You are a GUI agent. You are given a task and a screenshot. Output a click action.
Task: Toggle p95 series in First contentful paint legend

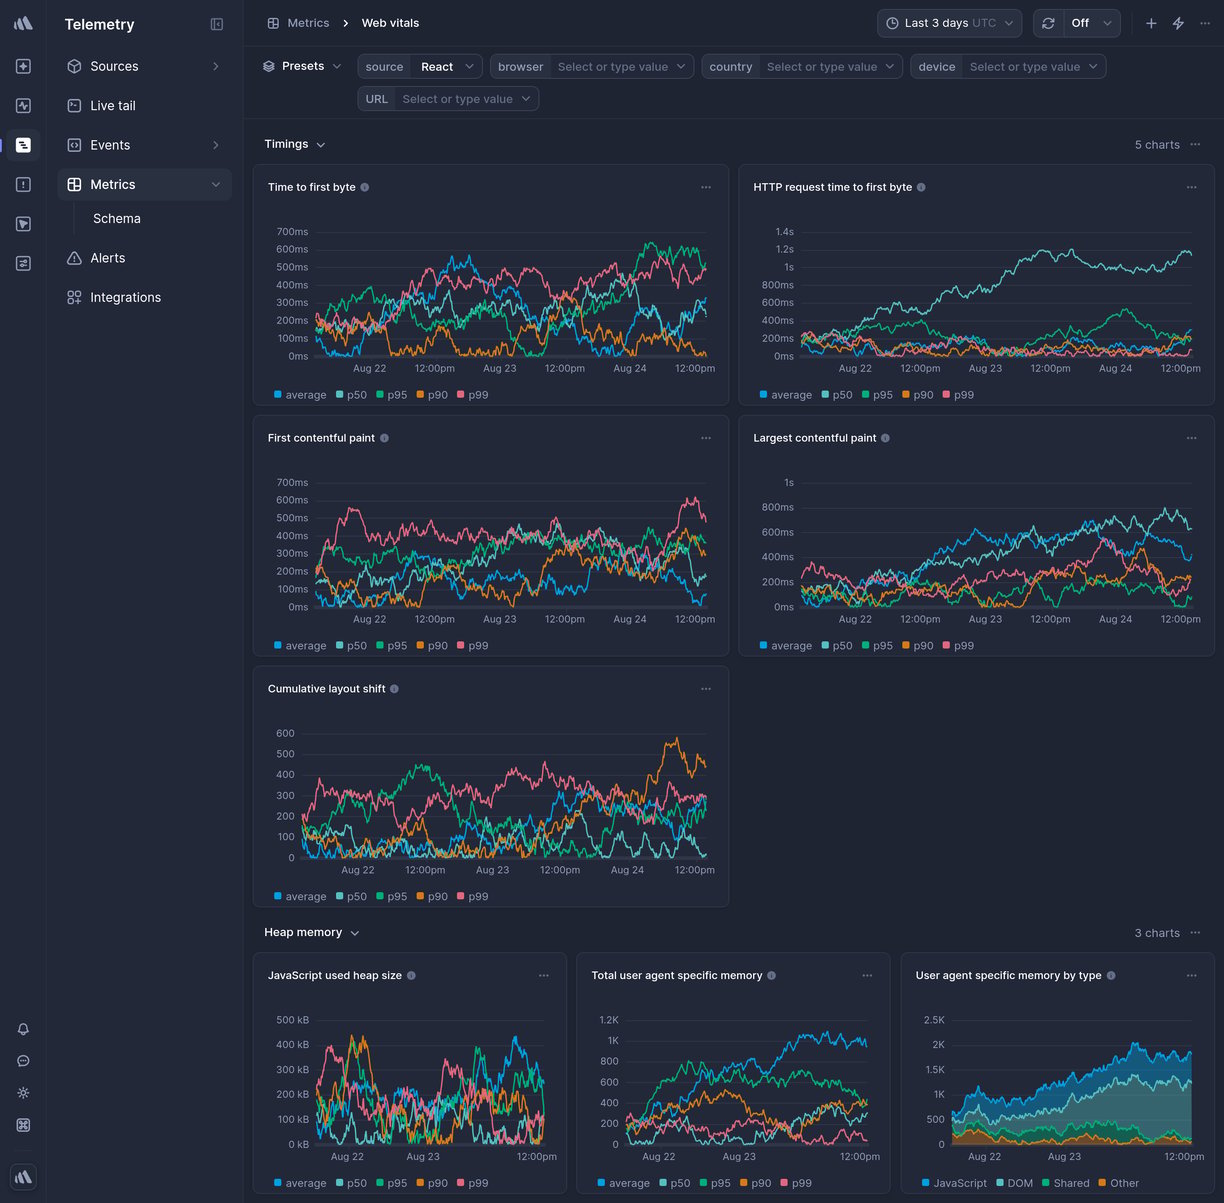(392, 646)
